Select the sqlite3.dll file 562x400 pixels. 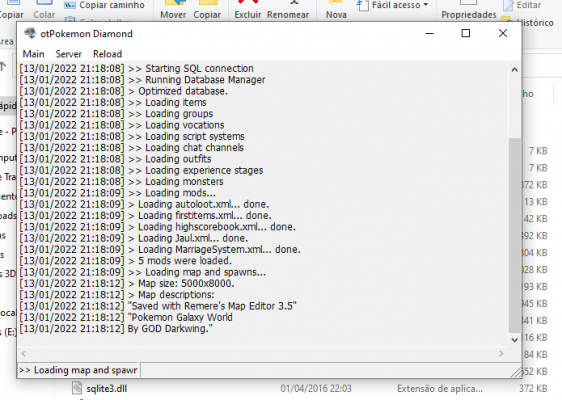[106, 389]
